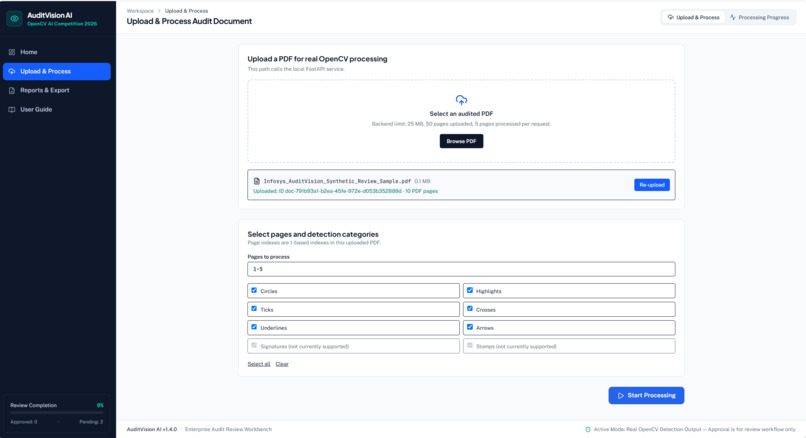Click the Upload & Process breadcrumb
Screen dimensions: 806x438
pos(187,11)
